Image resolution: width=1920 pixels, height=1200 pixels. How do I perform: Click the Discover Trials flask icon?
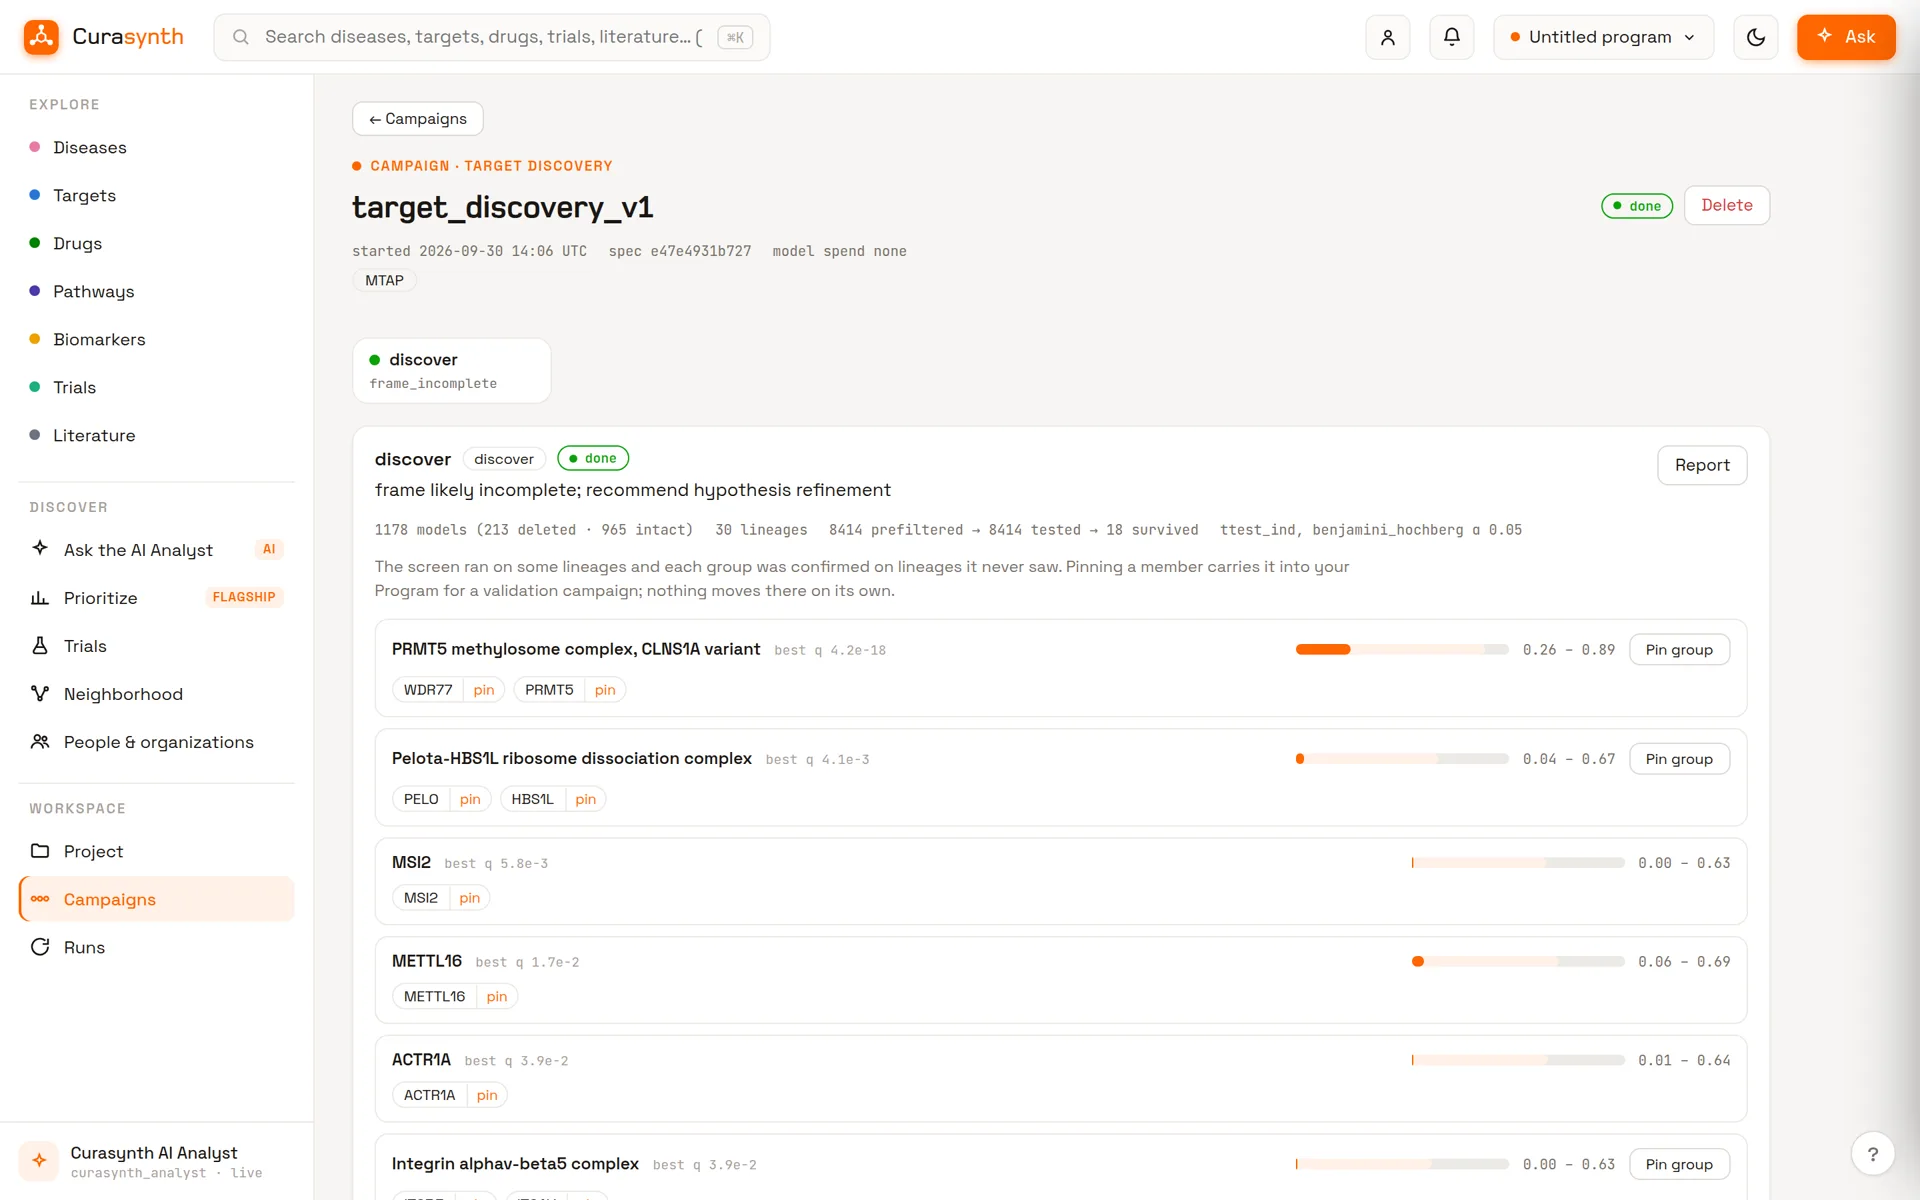point(40,645)
